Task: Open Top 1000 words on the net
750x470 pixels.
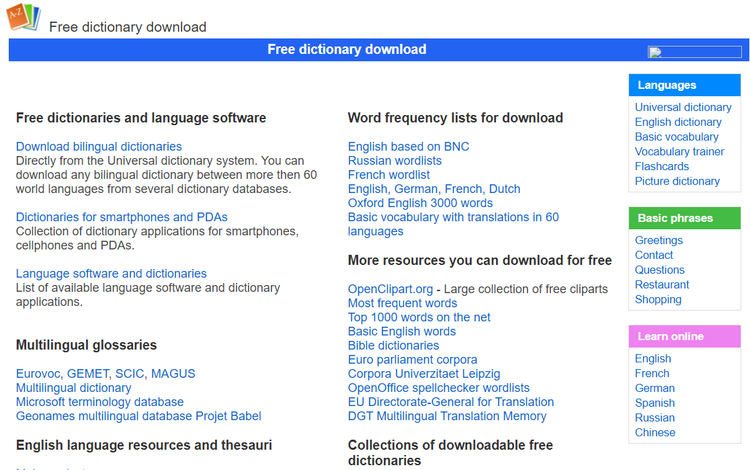Action: coord(419,317)
